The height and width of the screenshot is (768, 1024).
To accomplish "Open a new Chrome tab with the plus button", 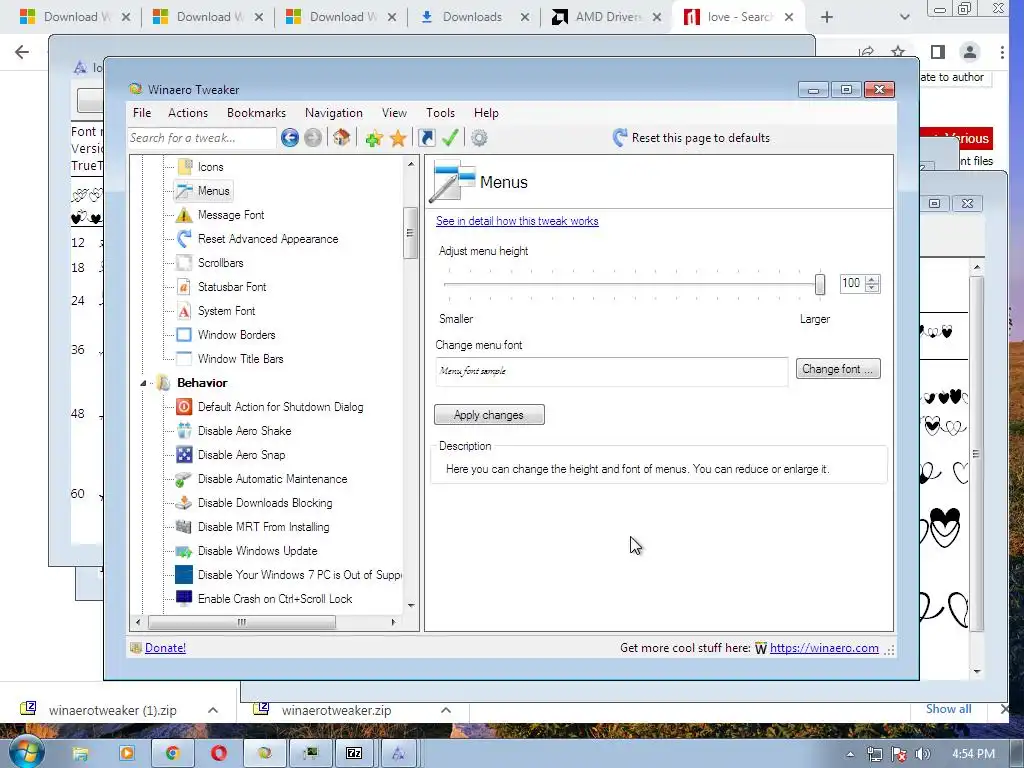I will pyautogui.click(x=827, y=17).
